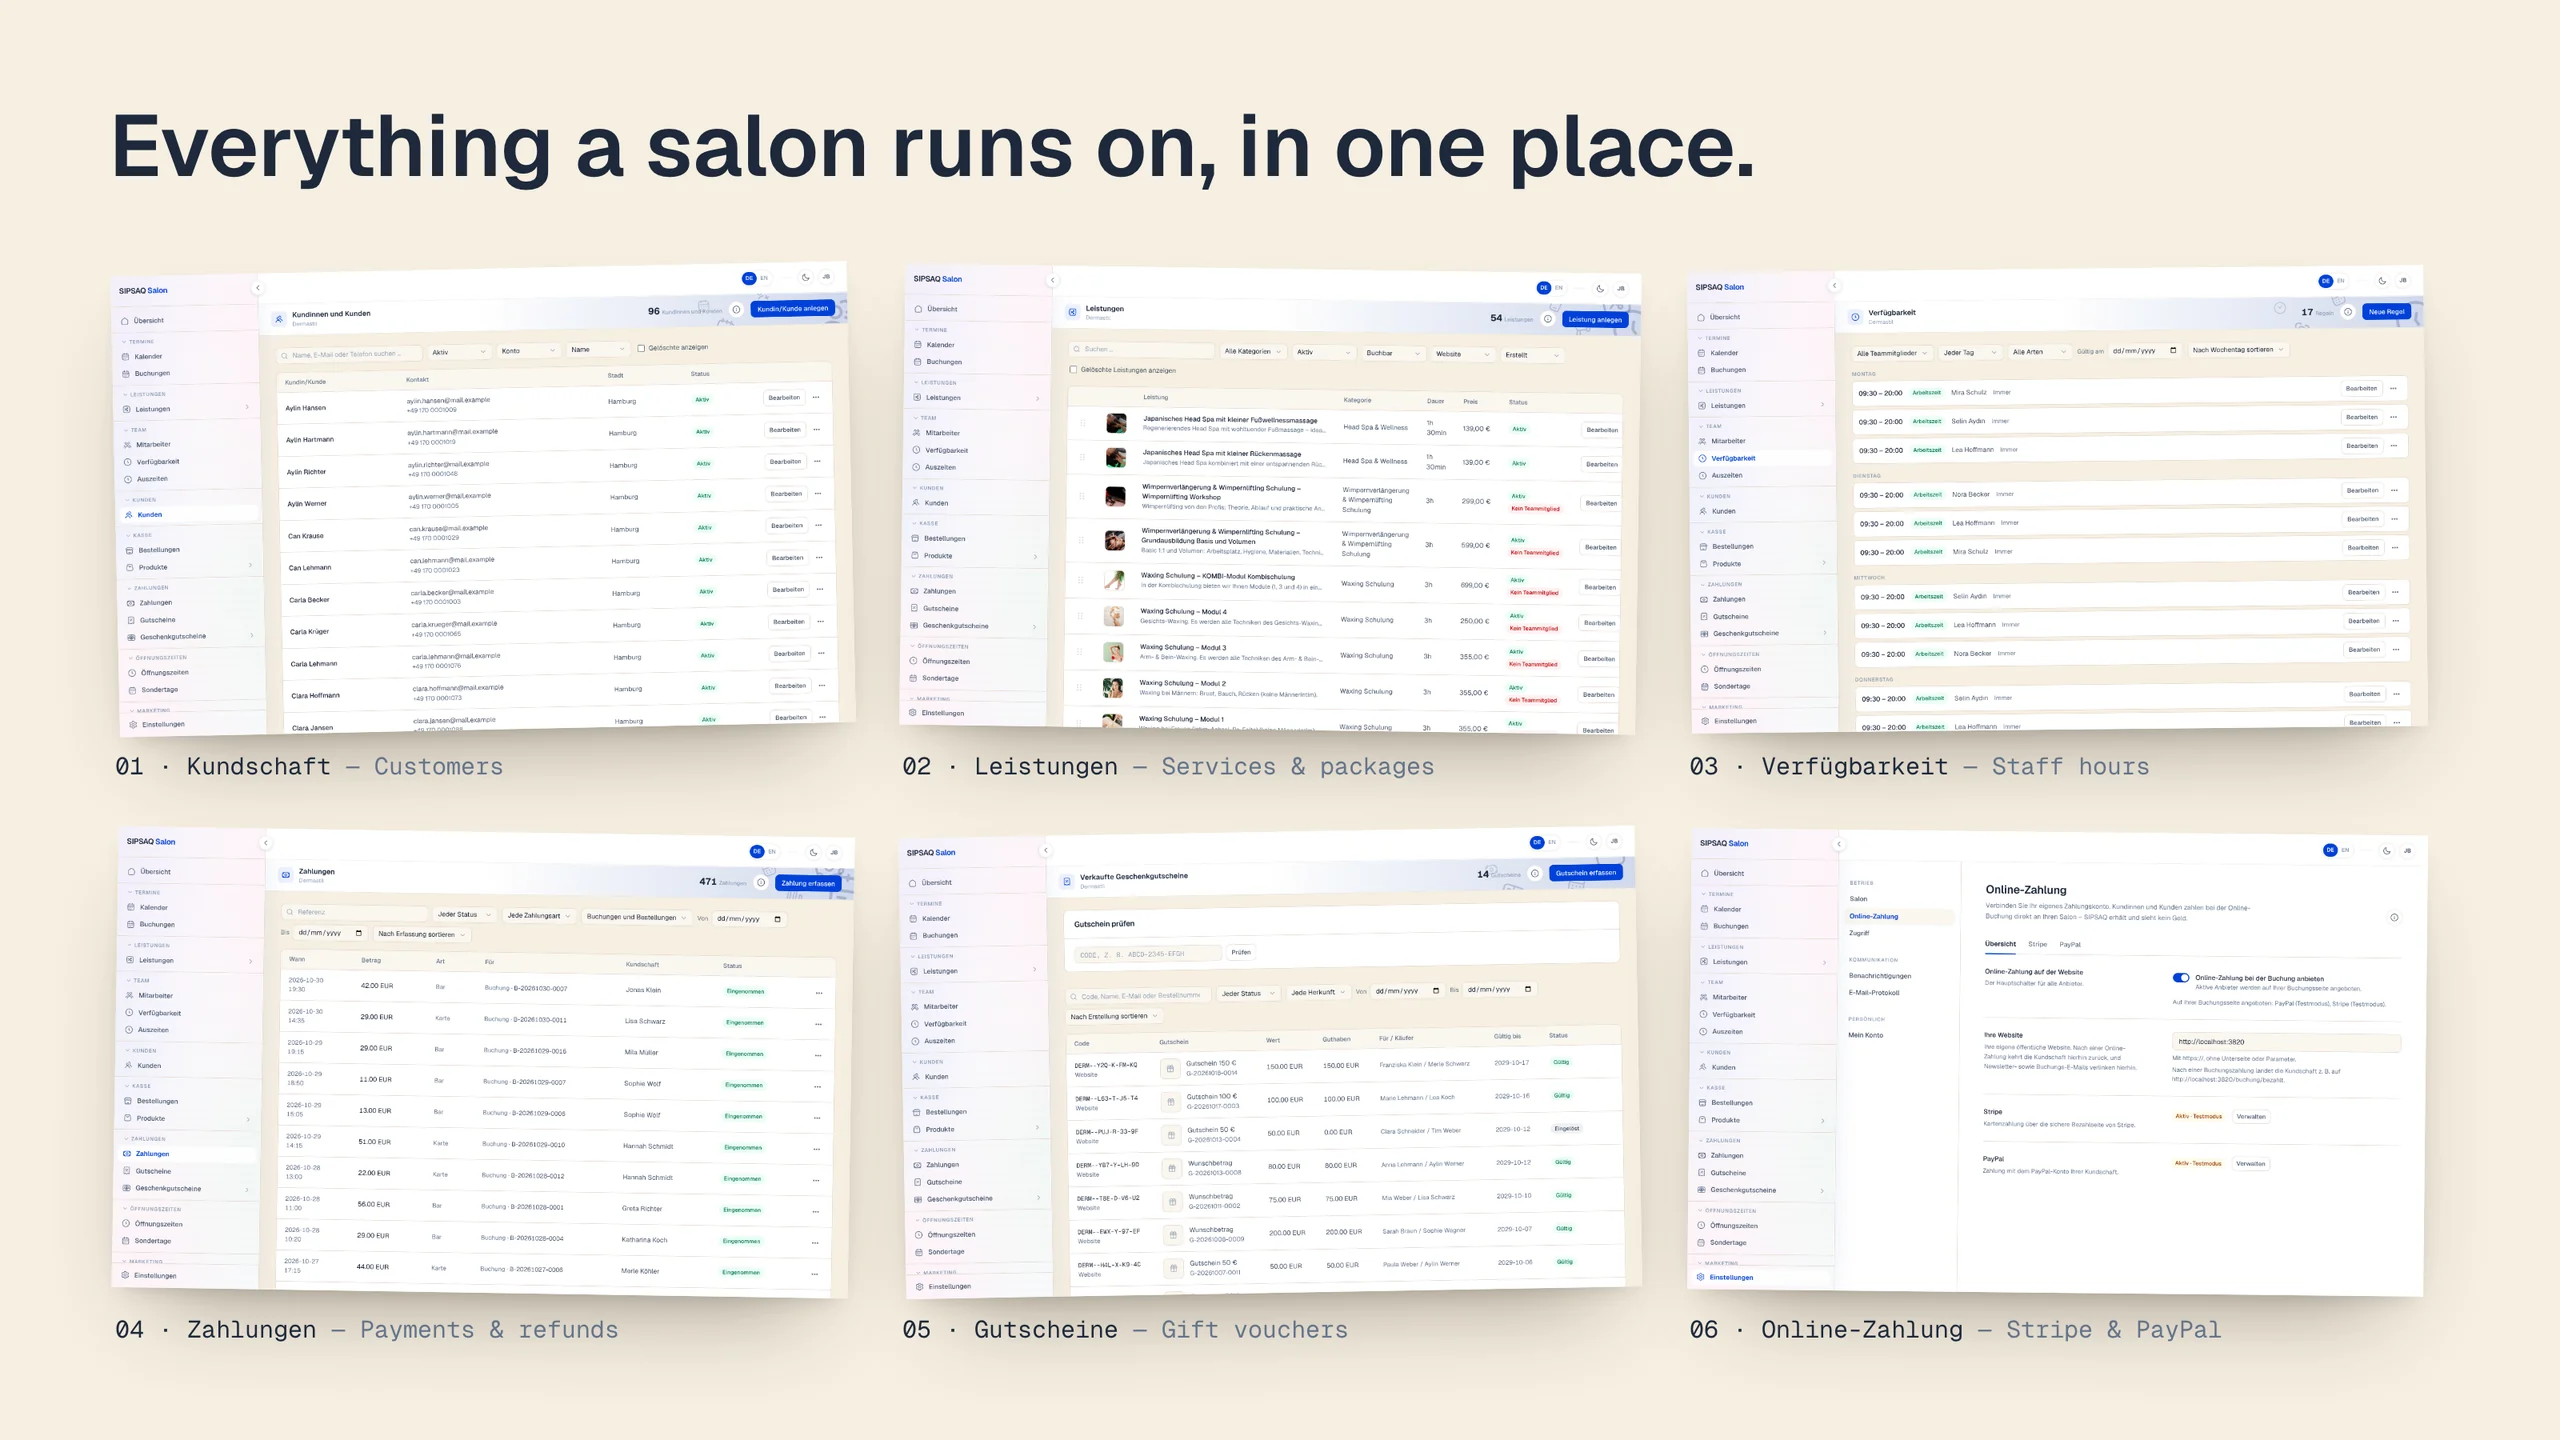Click Prüfen button in Gutschein prüfen card

[x=1241, y=952]
